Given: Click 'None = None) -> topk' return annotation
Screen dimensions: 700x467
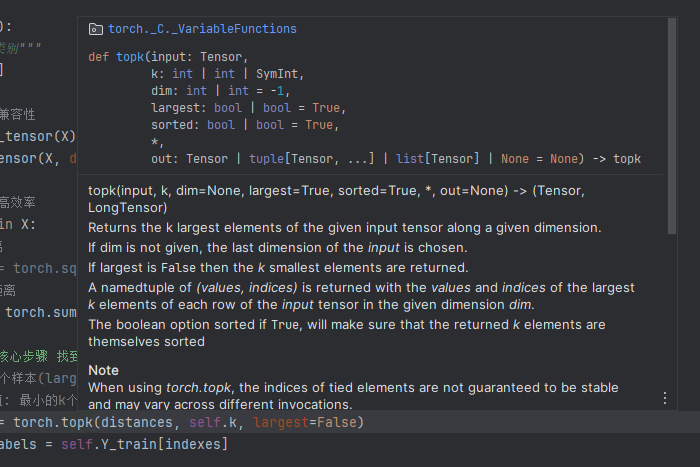Looking at the screenshot, I should (x=571, y=159).
